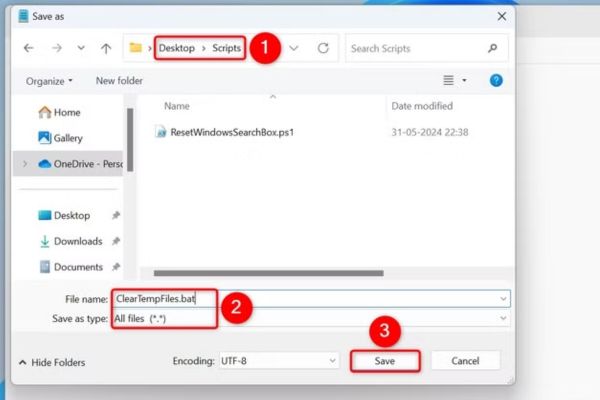
Task: Collapse the panel with Hide Folders
Action: 50,362
